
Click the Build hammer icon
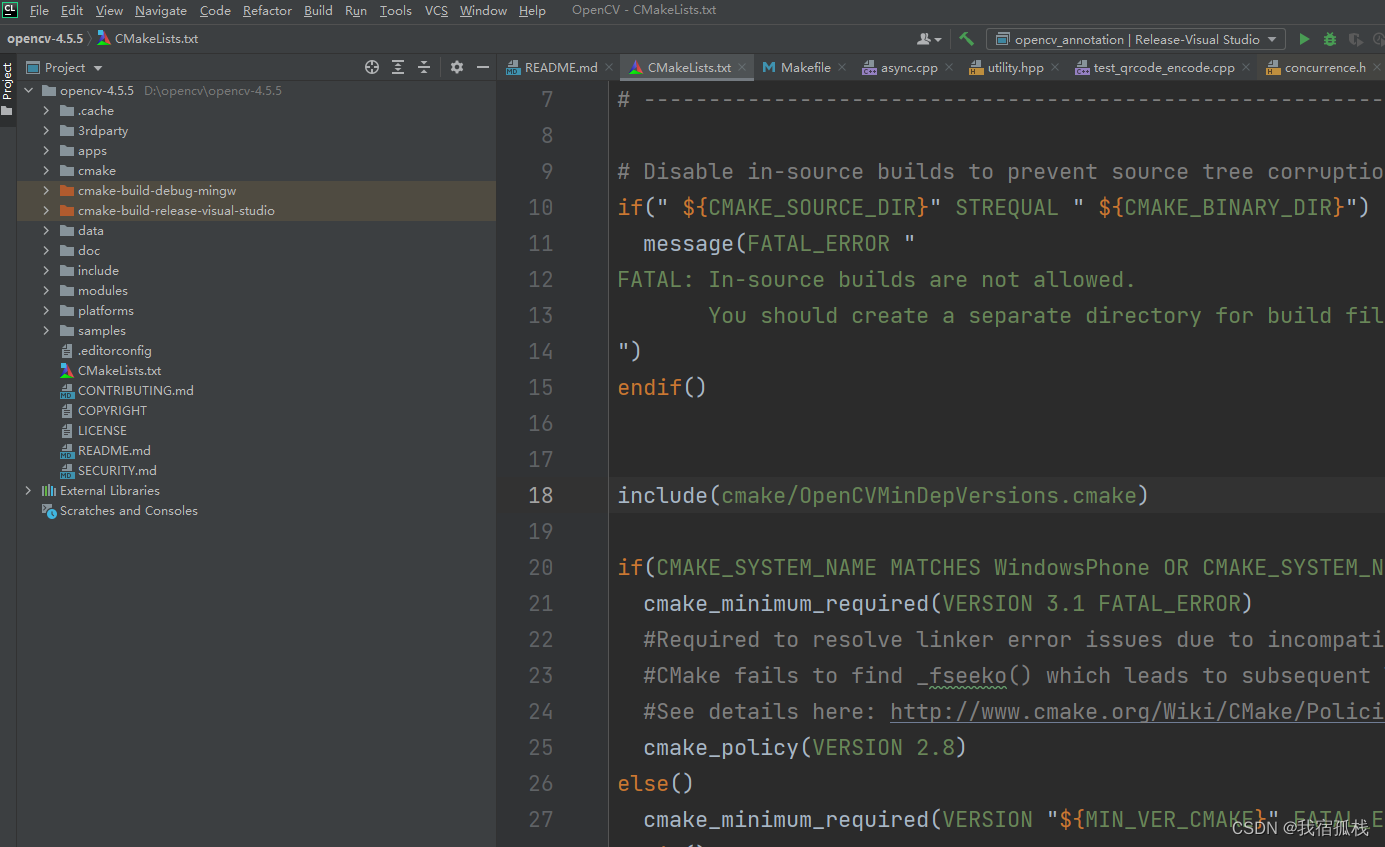click(x=966, y=39)
